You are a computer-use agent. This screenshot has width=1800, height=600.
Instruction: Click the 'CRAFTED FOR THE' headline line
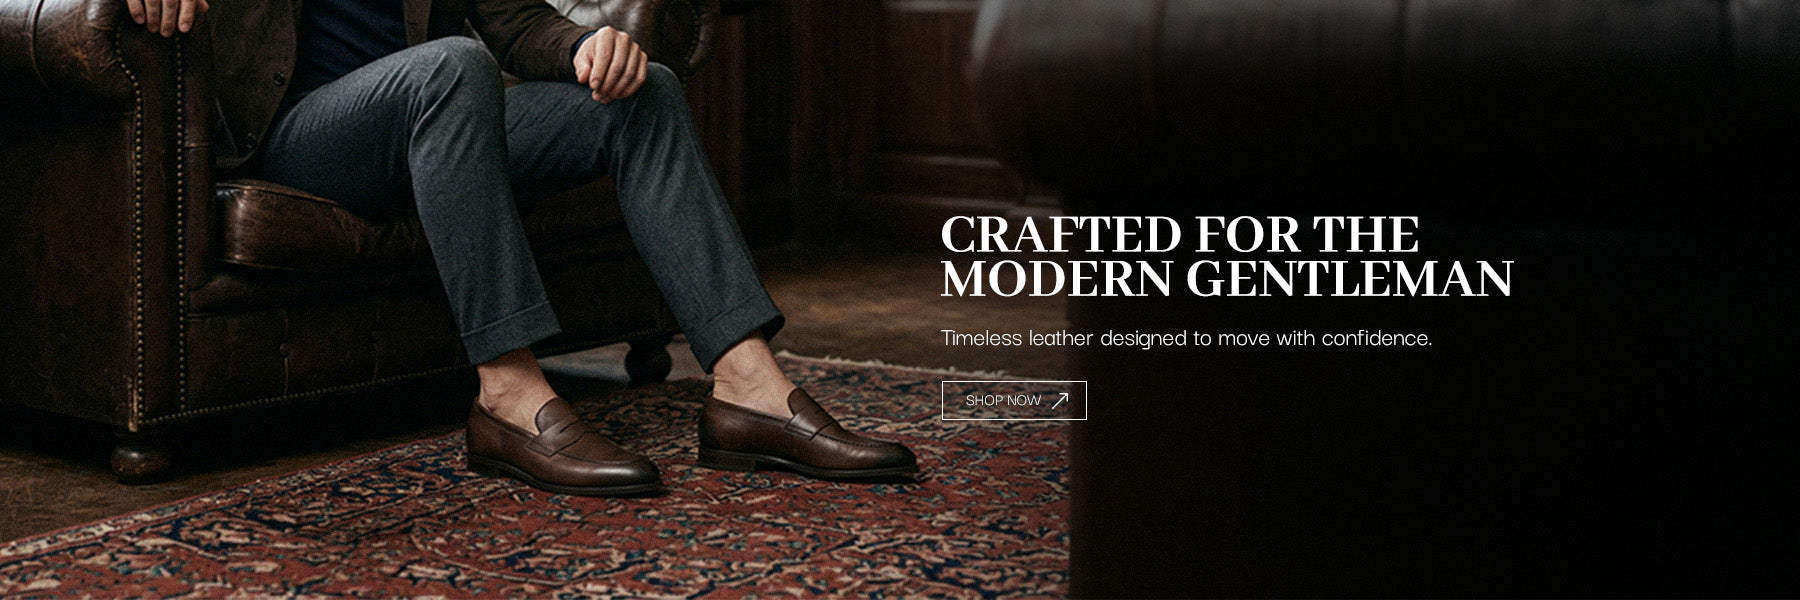pos(1180,234)
